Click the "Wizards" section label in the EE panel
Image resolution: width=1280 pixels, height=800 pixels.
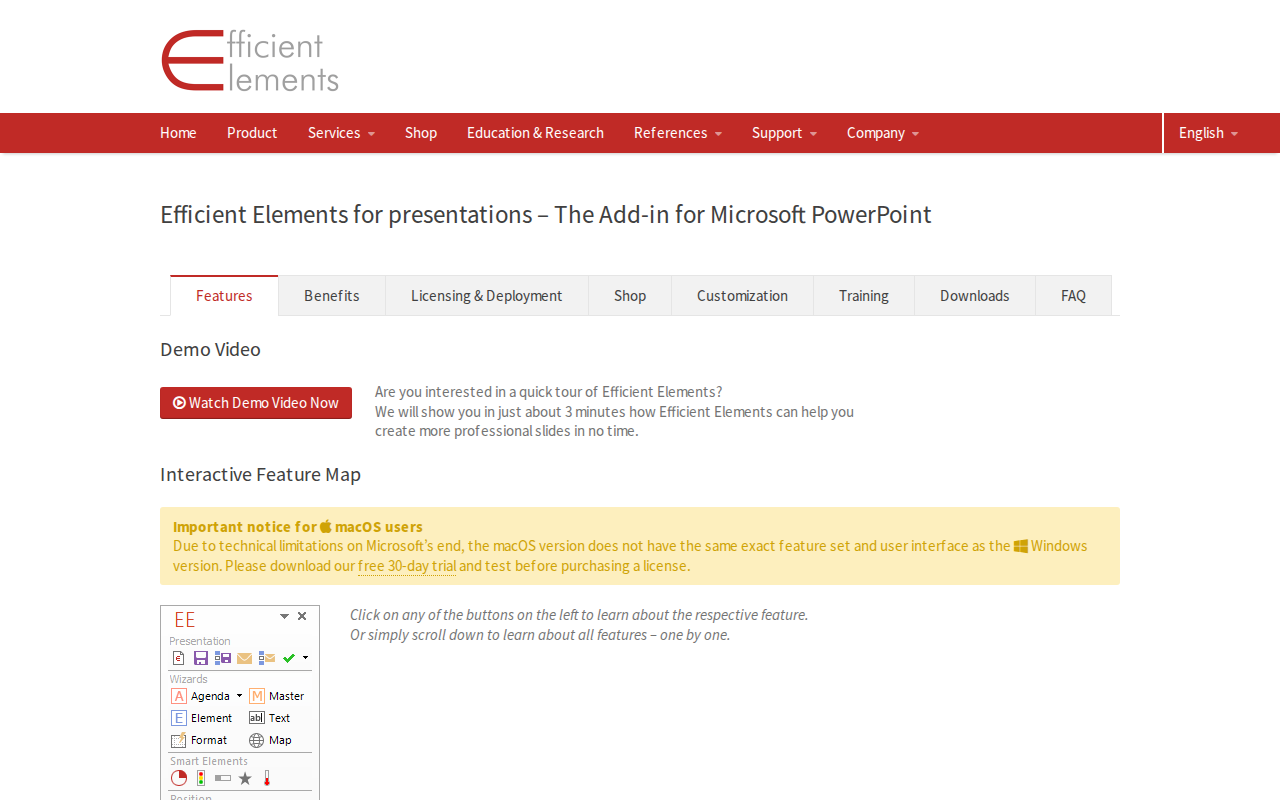[x=189, y=679]
